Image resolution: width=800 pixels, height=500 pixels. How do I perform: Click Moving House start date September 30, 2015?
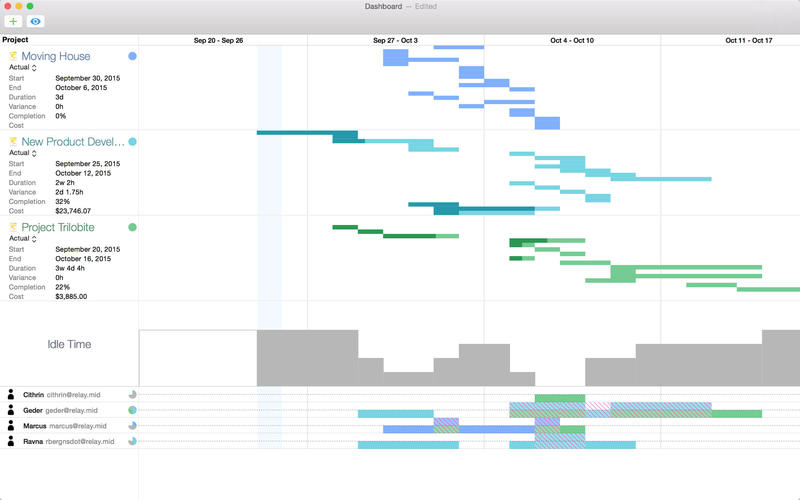point(88,78)
